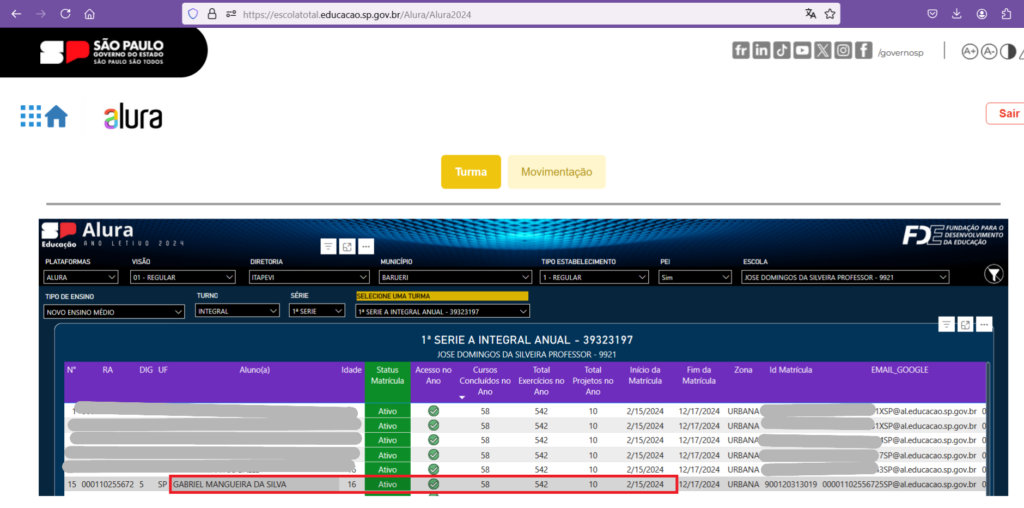Toggle high contrast mode icon
The image size is (1024, 508).
click(1009, 51)
